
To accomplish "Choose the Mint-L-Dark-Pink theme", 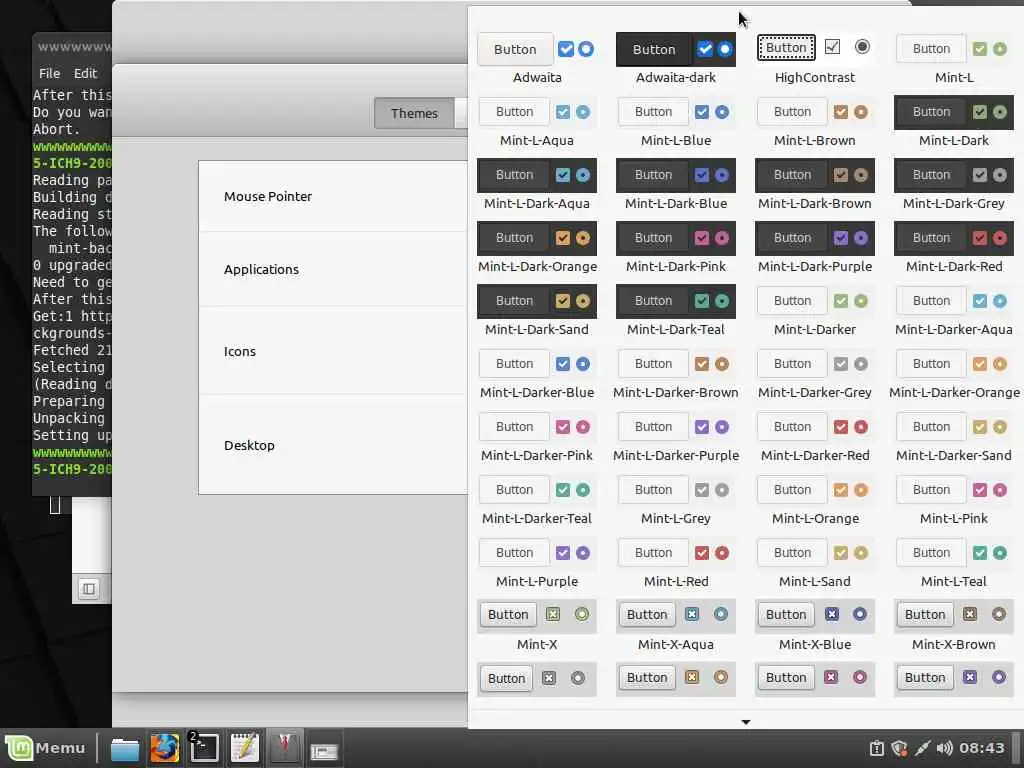I will (676, 248).
